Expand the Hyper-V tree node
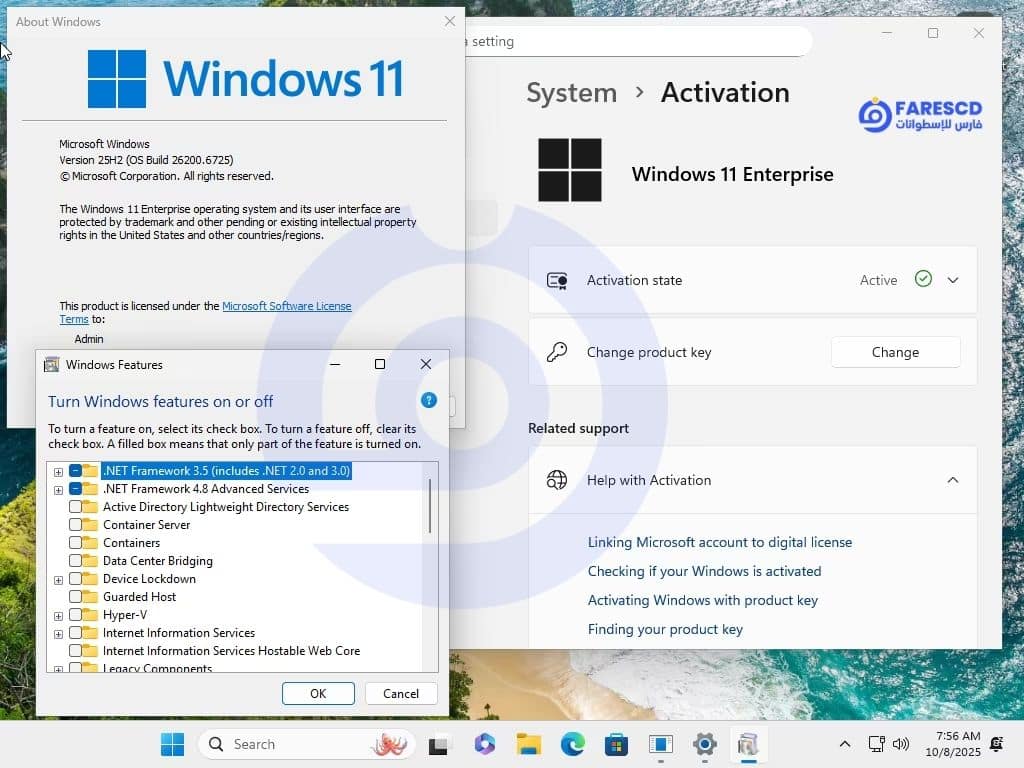This screenshot has width=1024, height=768. coord(58,615)
